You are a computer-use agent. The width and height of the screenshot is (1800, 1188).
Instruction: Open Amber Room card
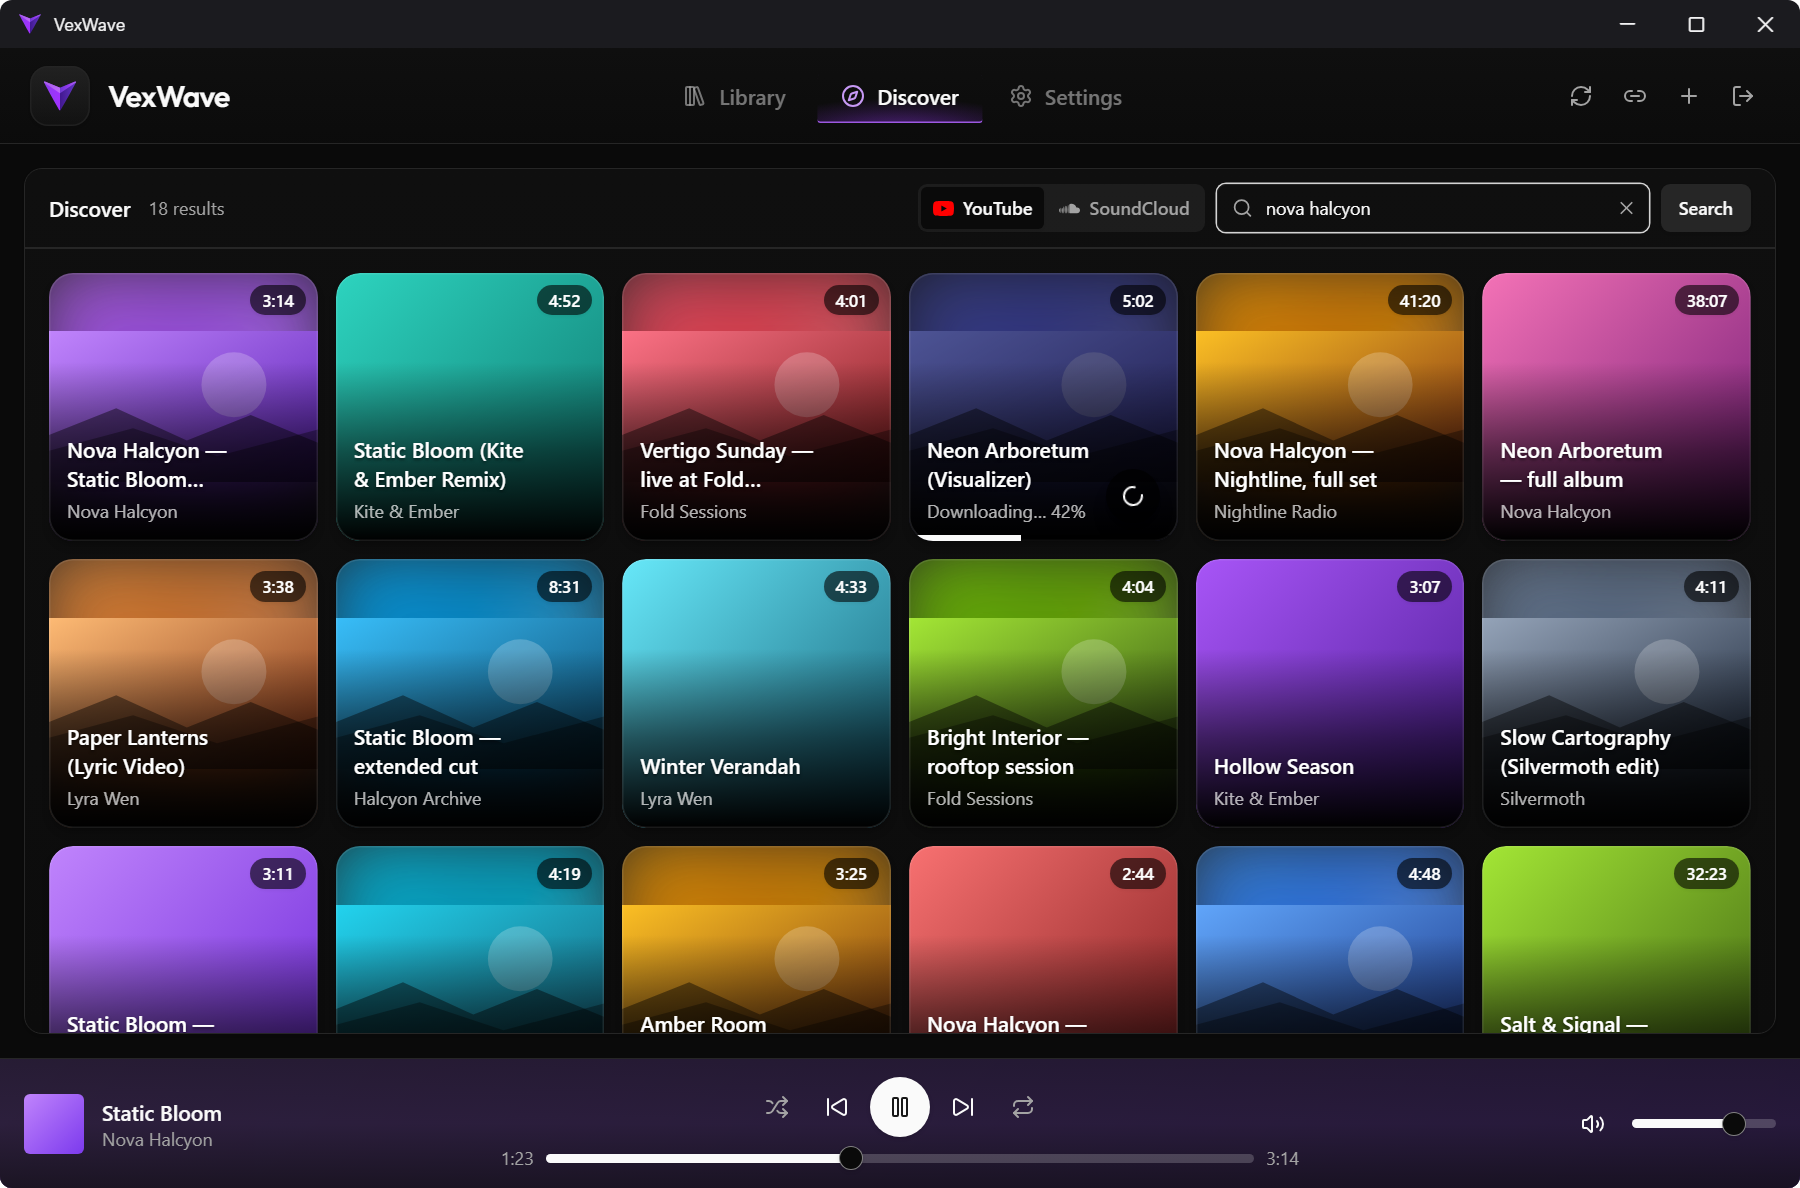(x=756, y=940)
